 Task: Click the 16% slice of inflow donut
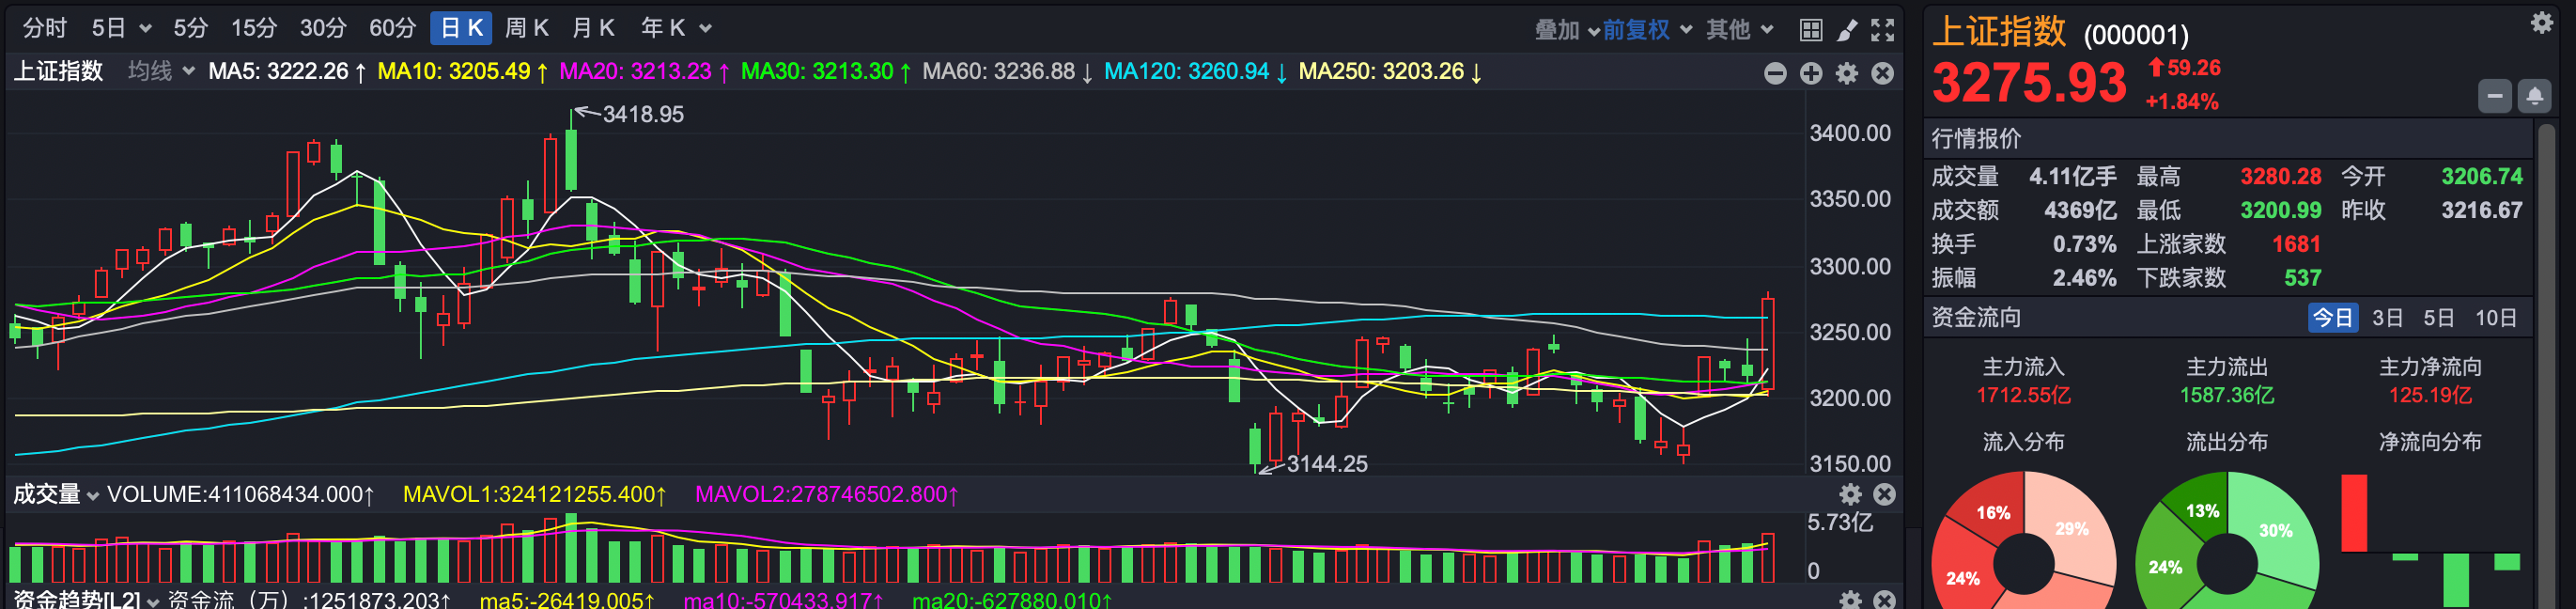(x=1992, y=512)
